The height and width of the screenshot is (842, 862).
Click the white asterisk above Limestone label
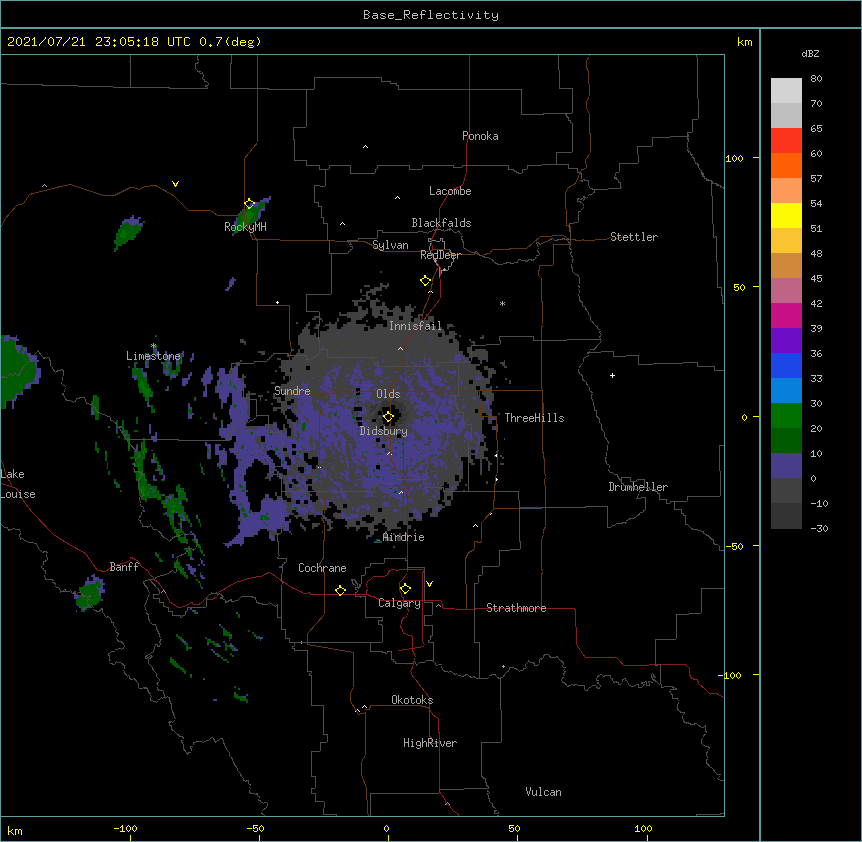(154, 346)
